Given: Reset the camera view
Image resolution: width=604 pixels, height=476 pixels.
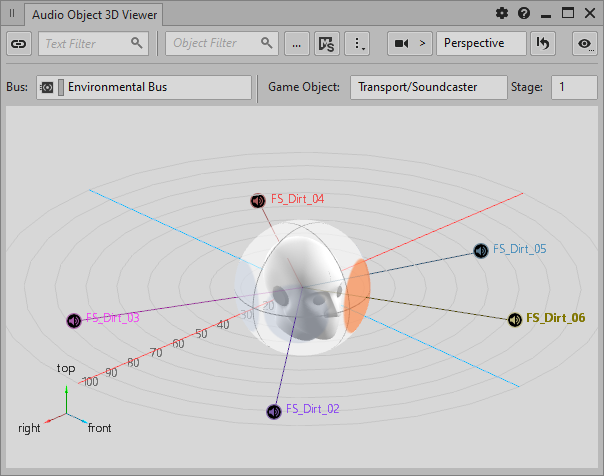Looking at the screenshot, I should click(543, 43).
